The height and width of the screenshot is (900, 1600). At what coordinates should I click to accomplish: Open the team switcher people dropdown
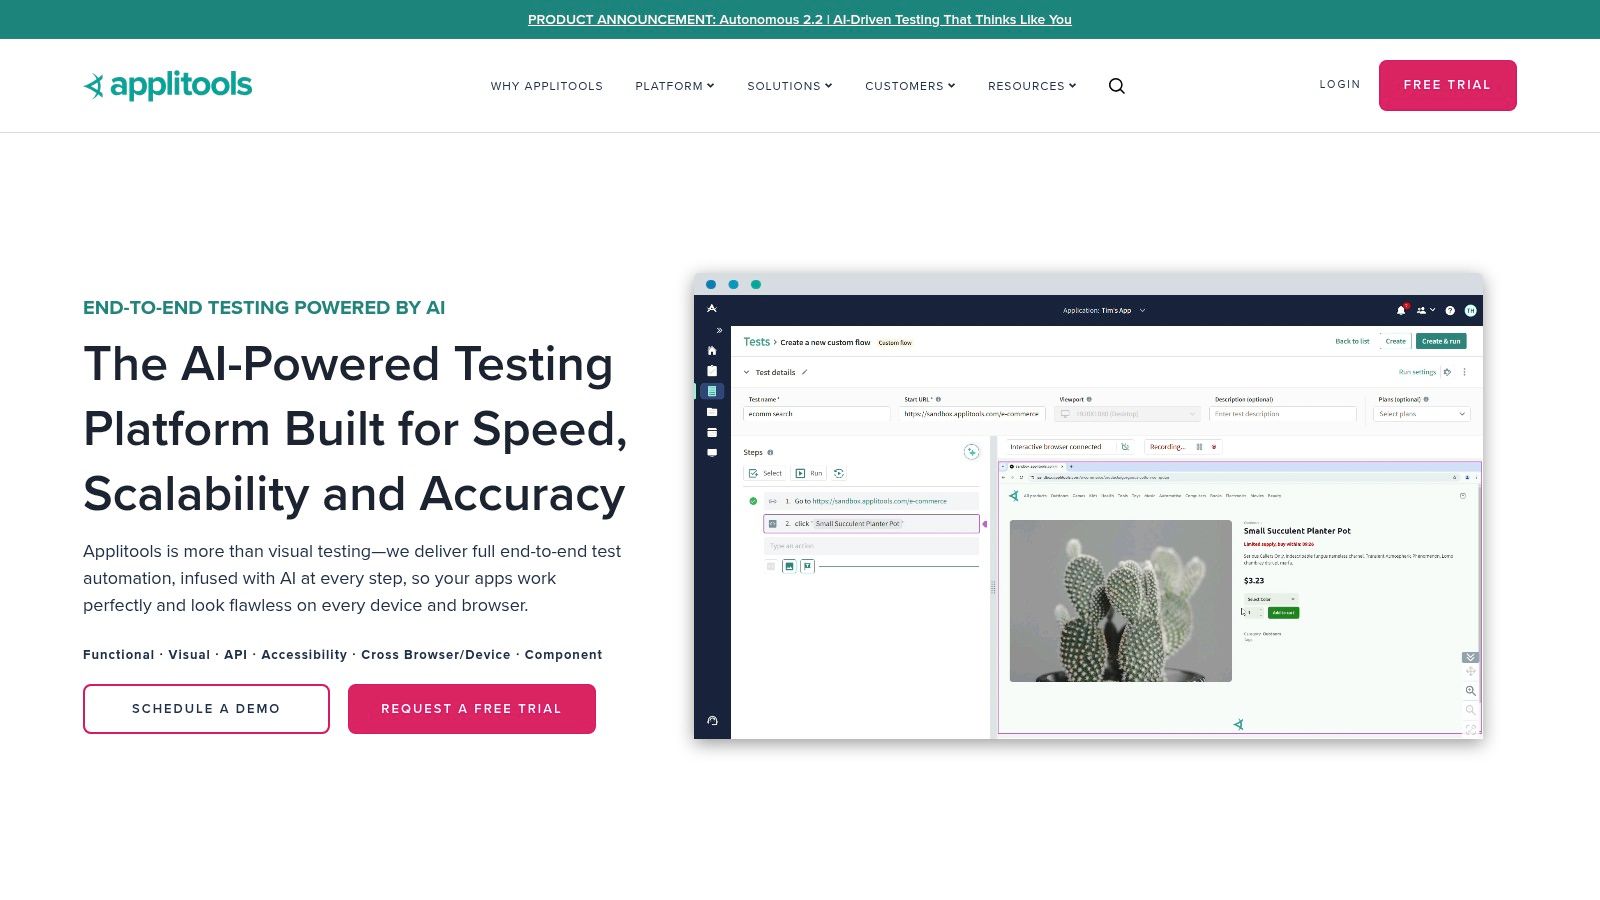(x=1426, y=310)
